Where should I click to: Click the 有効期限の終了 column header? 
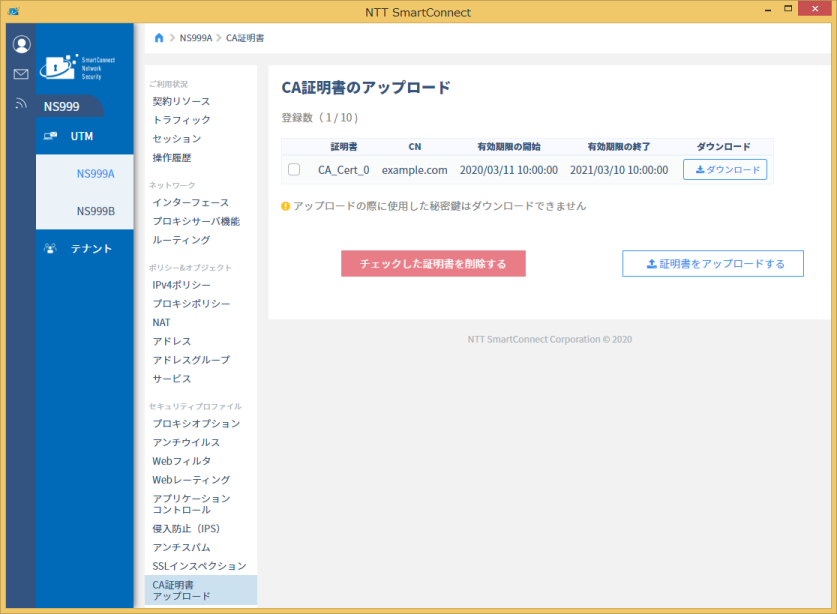[619, 146]
